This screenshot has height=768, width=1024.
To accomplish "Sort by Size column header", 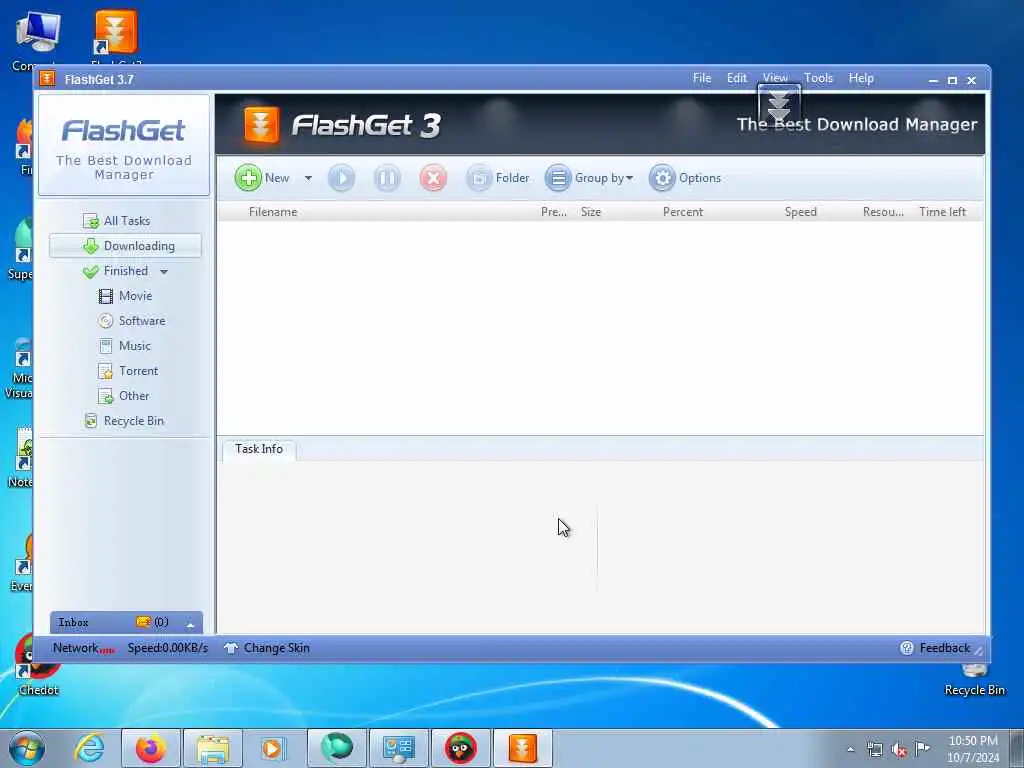I will coord(591,212).
